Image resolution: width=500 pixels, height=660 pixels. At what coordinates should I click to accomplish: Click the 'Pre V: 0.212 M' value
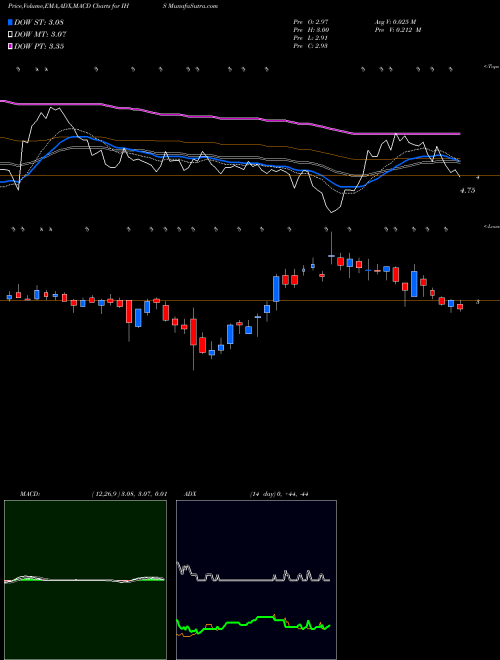coord(397,30)
